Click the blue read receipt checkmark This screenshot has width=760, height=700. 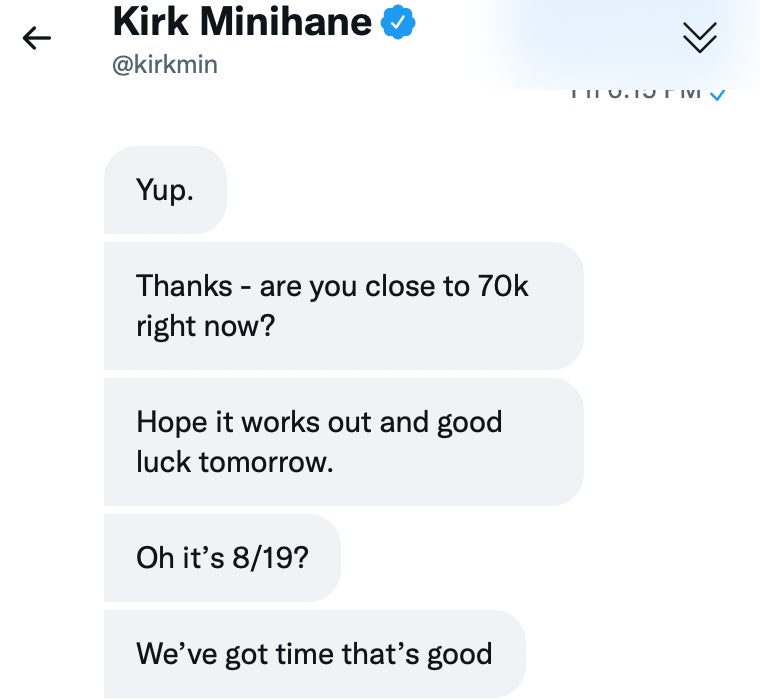click(x=717, y=93)
